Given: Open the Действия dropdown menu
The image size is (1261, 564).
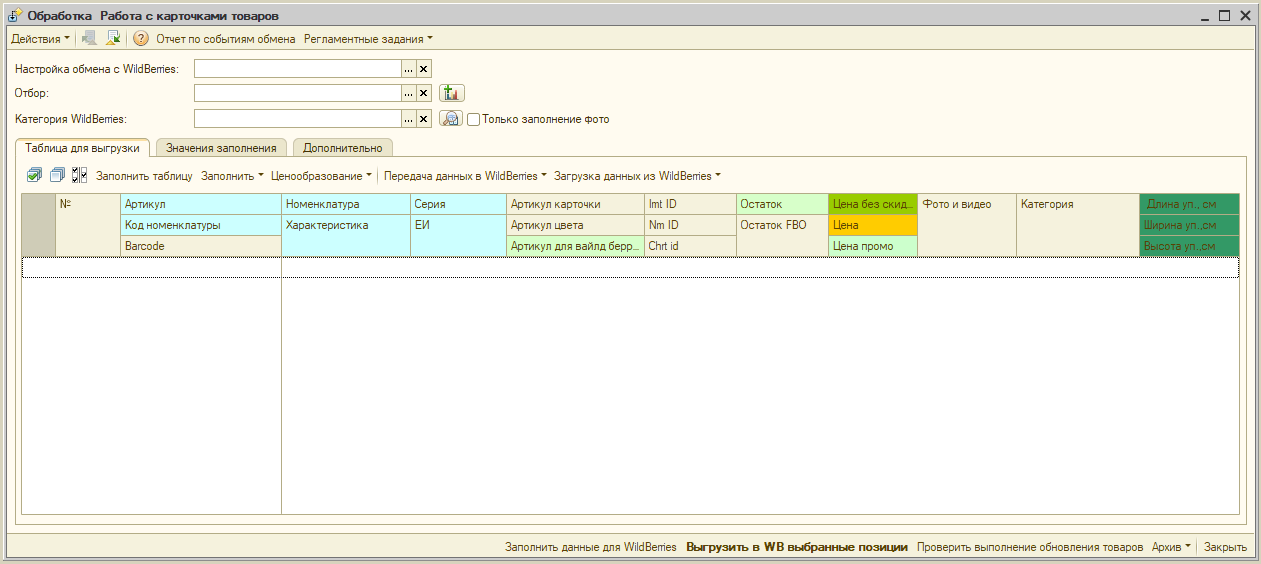Looking at the screenshot, I should [x=40, y=39].
